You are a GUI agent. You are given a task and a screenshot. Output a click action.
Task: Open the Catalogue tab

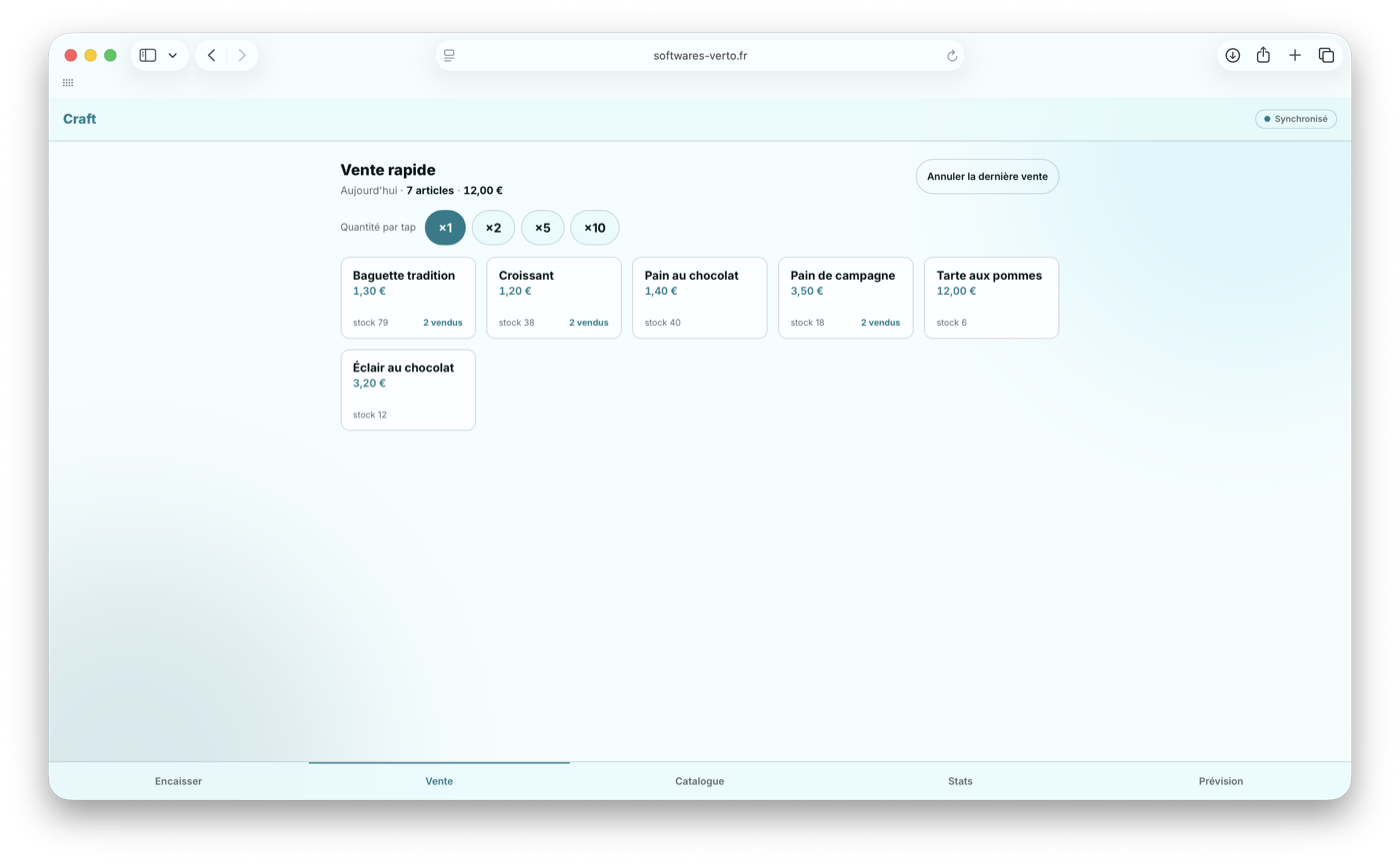700,781
